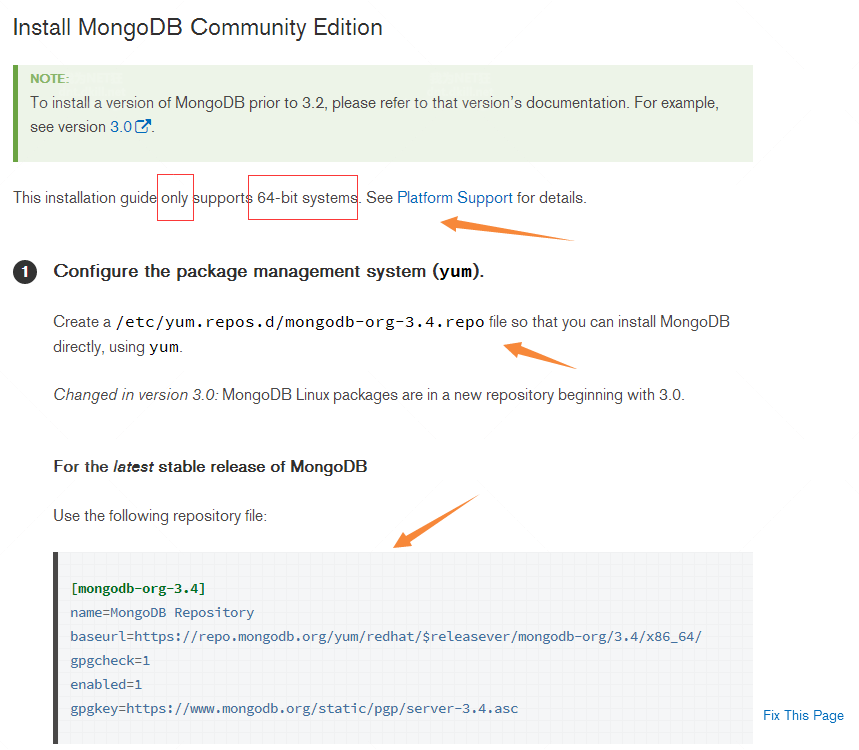Click the Install MongoDB Community Edition heading
This screenshot has width=859, height=750.
[x=197, y=28]
